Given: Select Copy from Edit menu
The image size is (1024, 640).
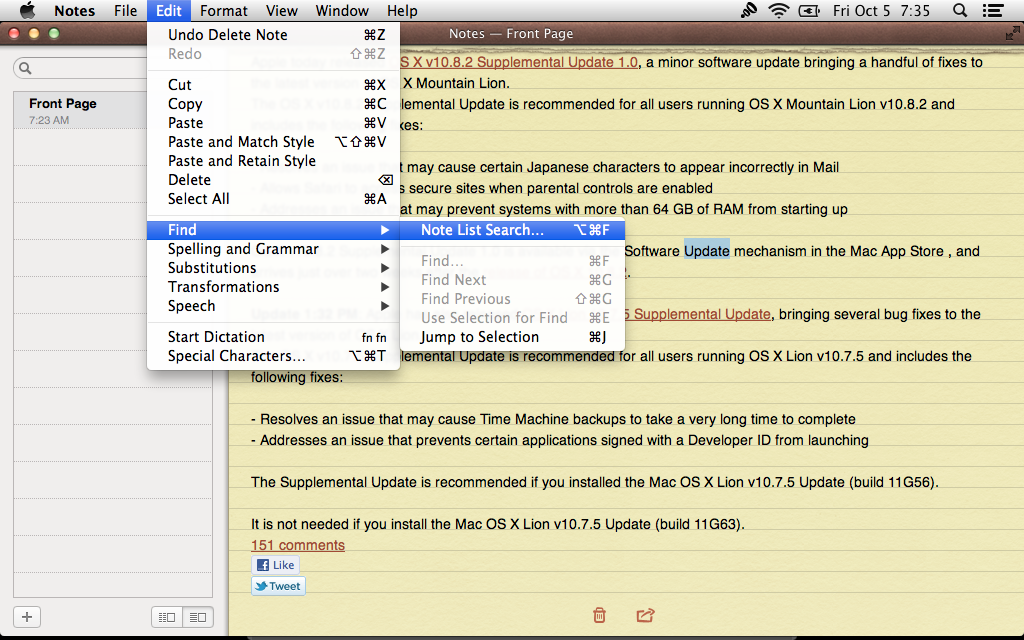Looking at the screenshot, I should [x=273, y=104].
